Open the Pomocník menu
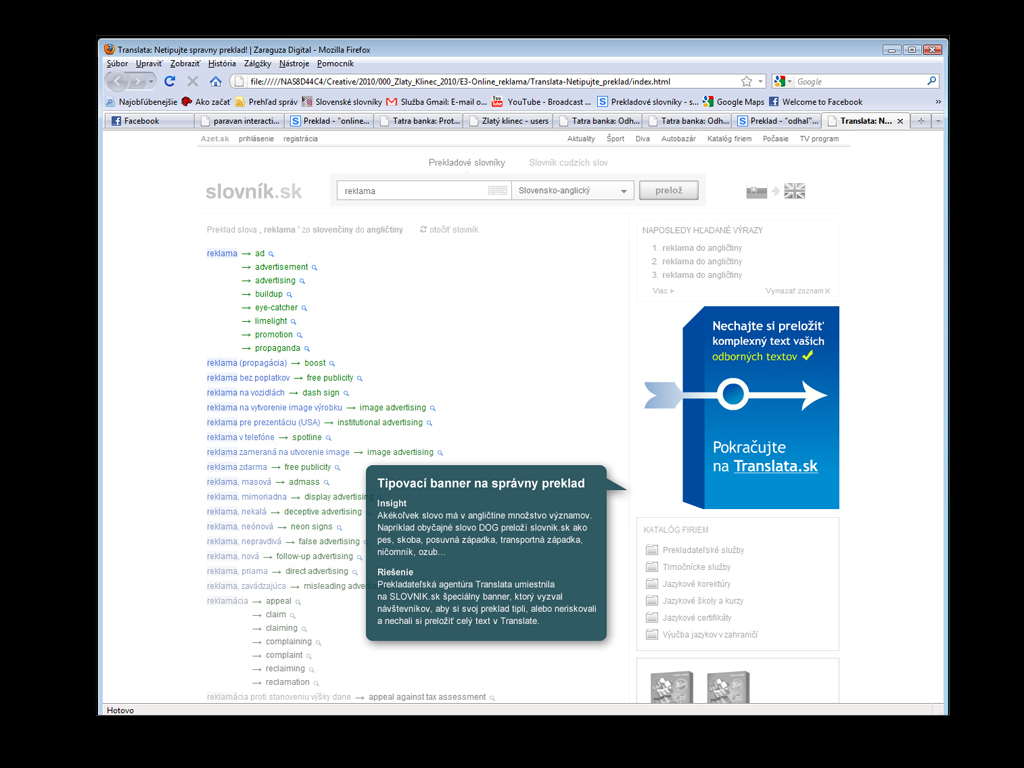This screenshot has height=768, width=1024. pyautogui.click(x=335, y=63)
